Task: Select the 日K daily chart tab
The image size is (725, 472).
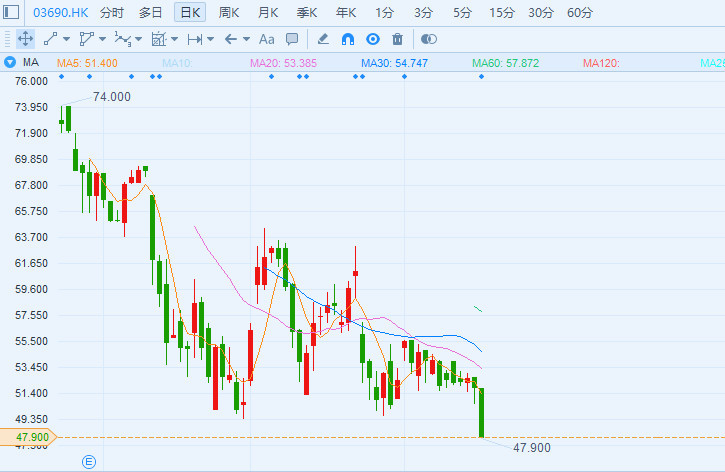Action: point(190,12)
